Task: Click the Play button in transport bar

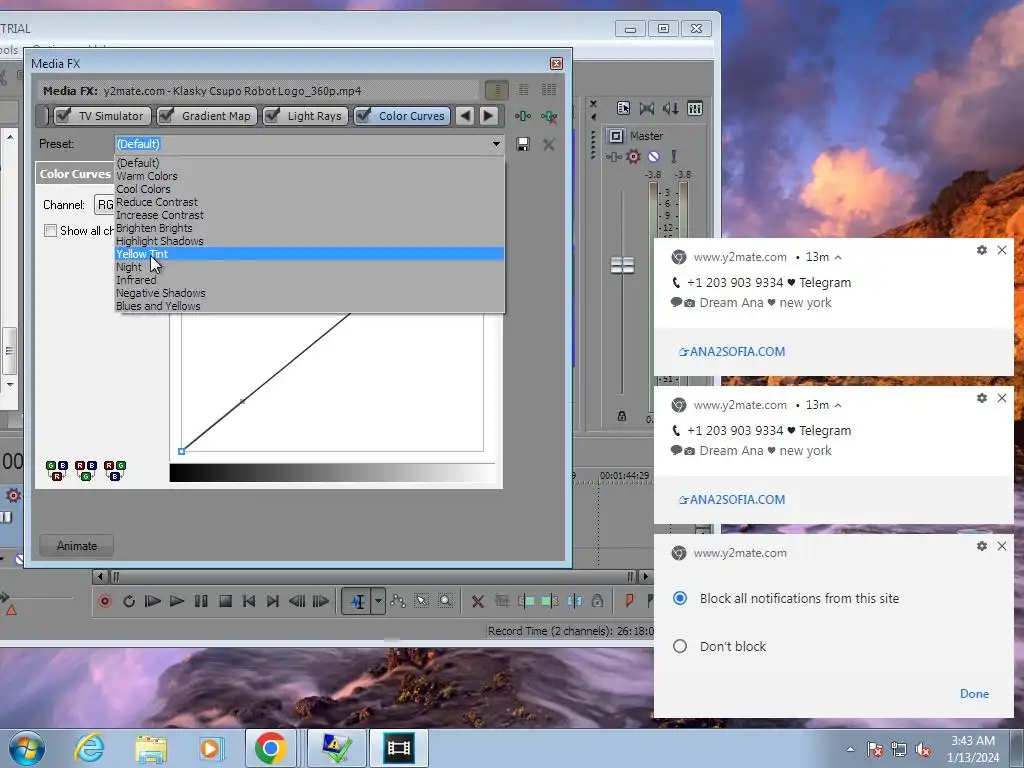Action: (x=176, y=601)
